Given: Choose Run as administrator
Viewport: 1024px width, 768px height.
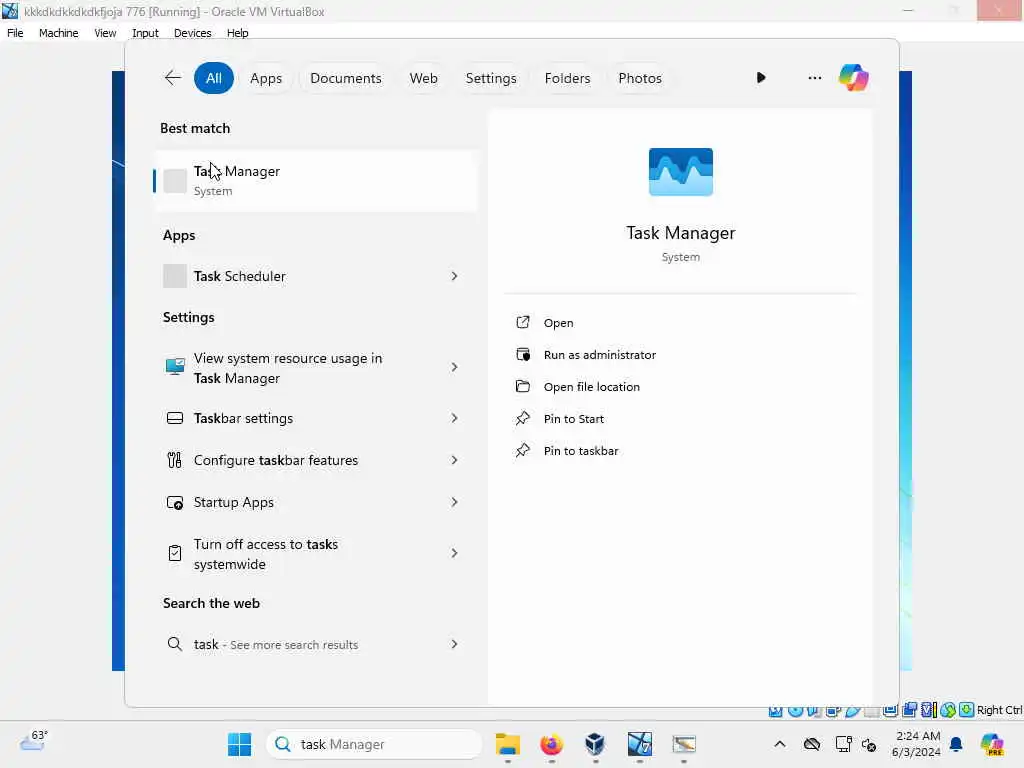Looking at the screenshot, I should coord(600,355).
